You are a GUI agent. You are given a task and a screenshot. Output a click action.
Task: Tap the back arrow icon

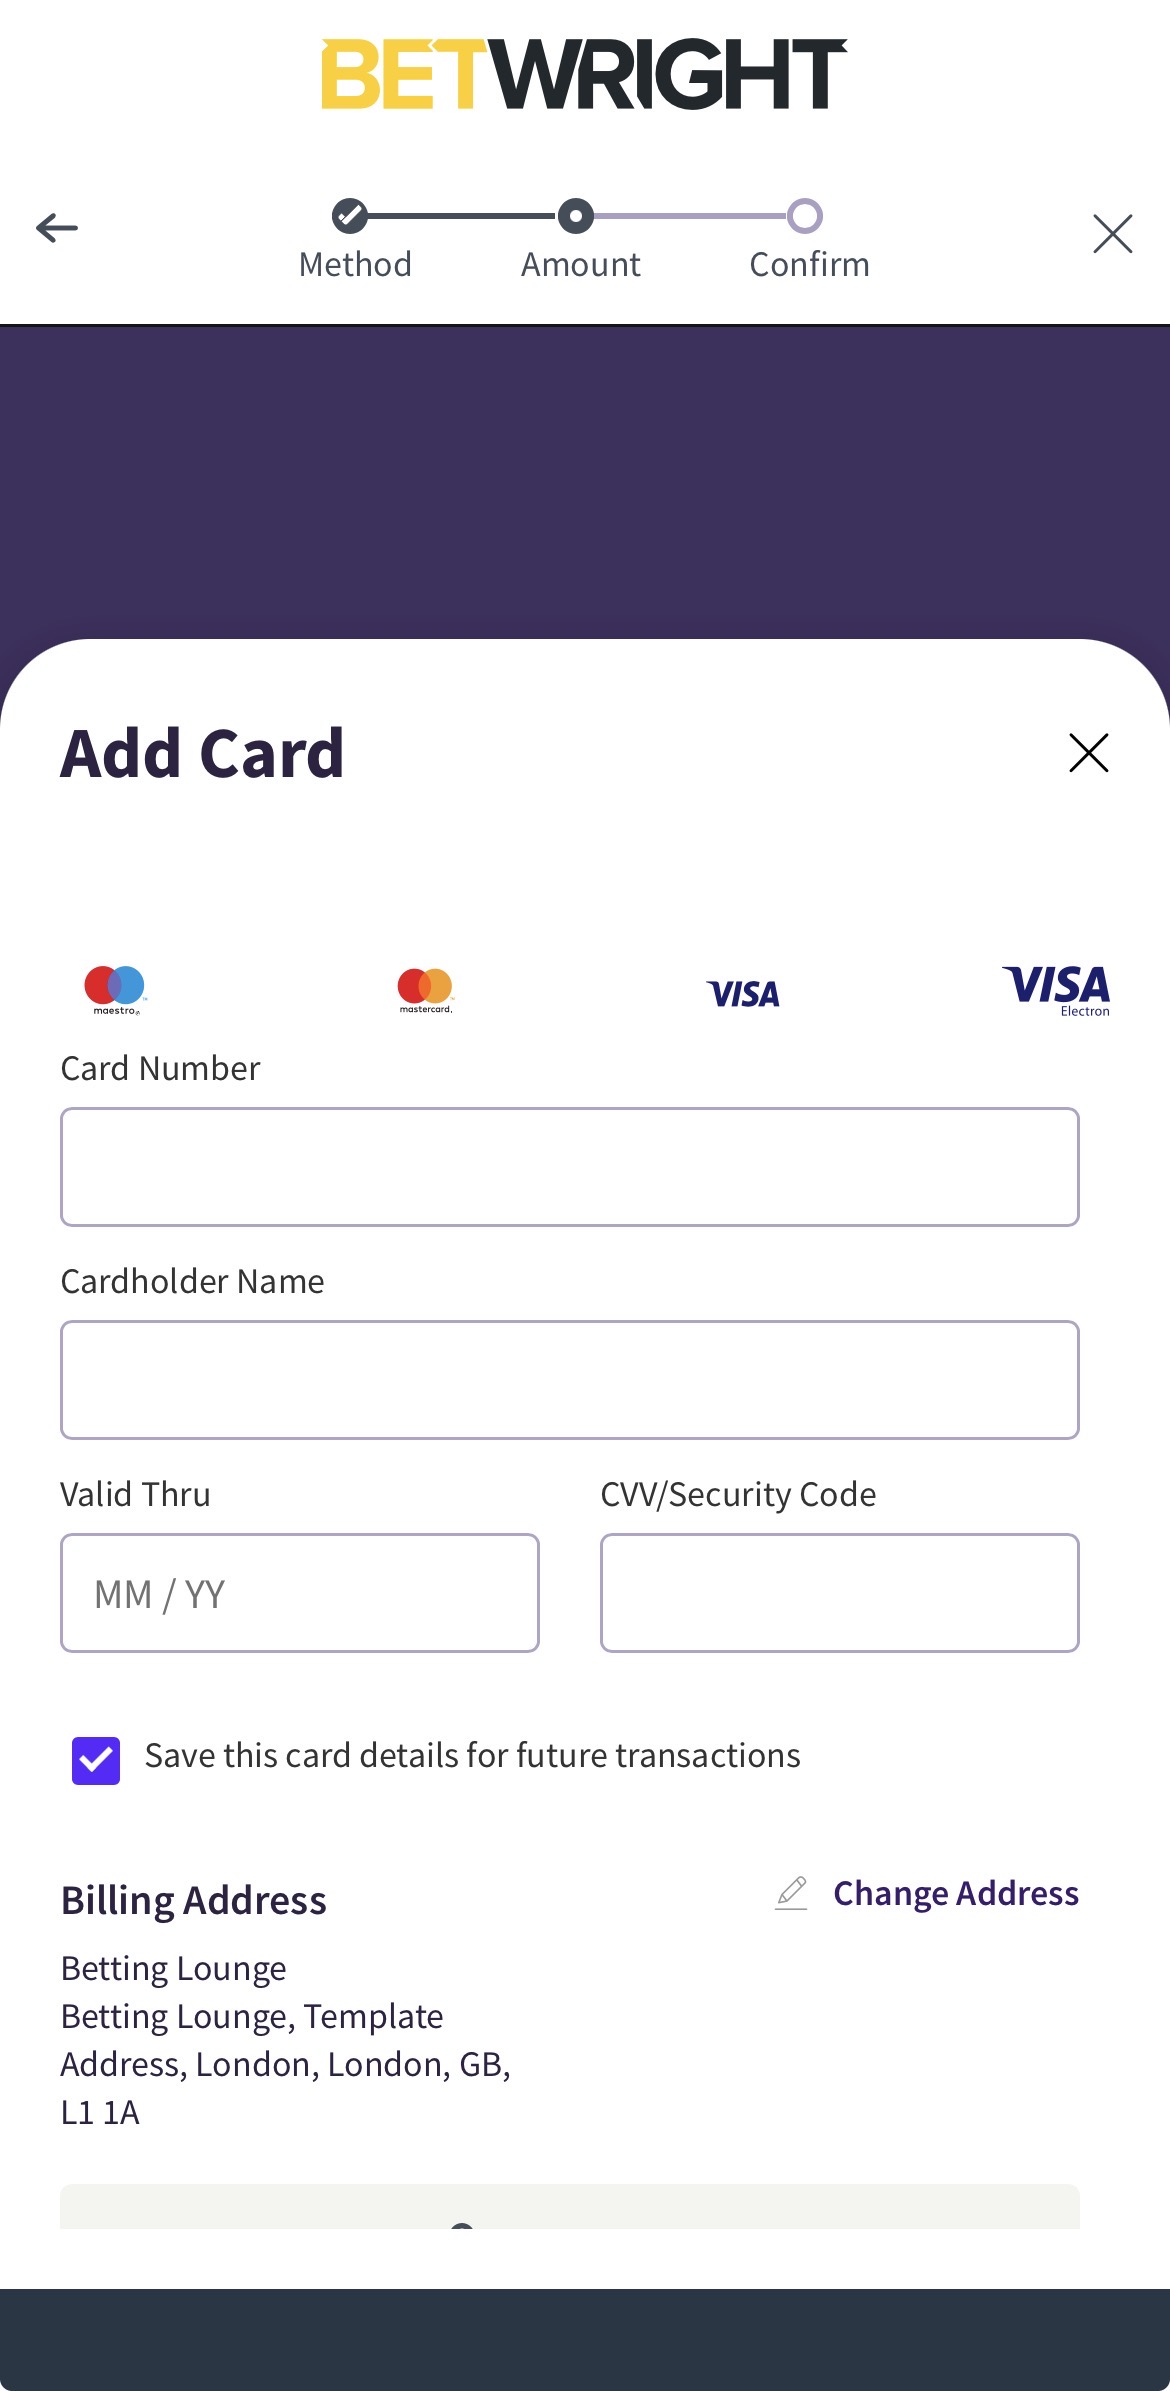click(57, 228)
